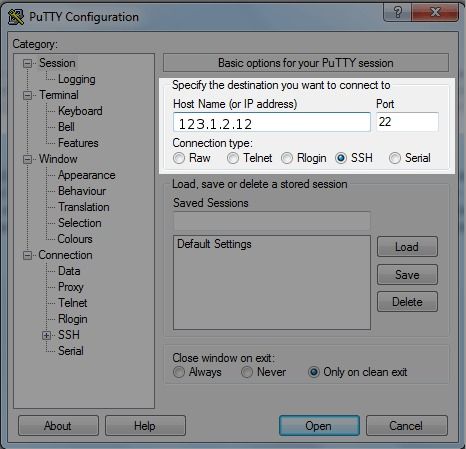Select the Raw connection type
The width and height of the screenshot is (466, 449).
point(179,158)
